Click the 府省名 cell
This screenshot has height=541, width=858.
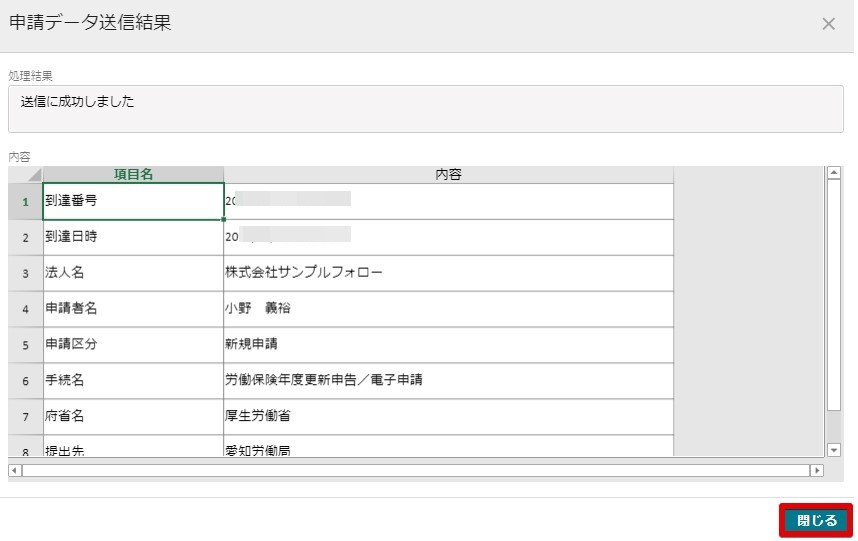pos(134,417)
